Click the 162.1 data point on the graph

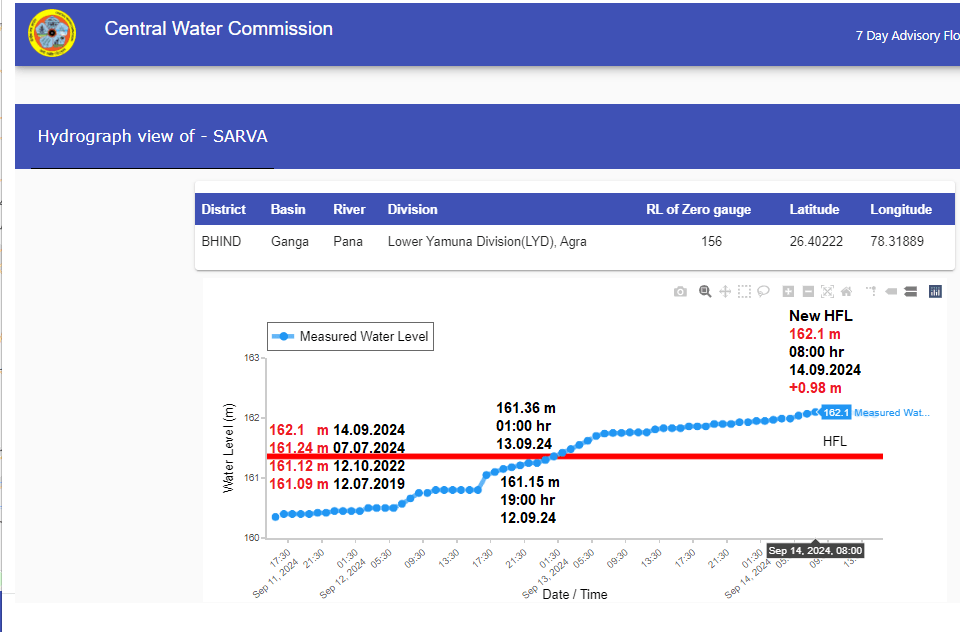click(815, 411)
